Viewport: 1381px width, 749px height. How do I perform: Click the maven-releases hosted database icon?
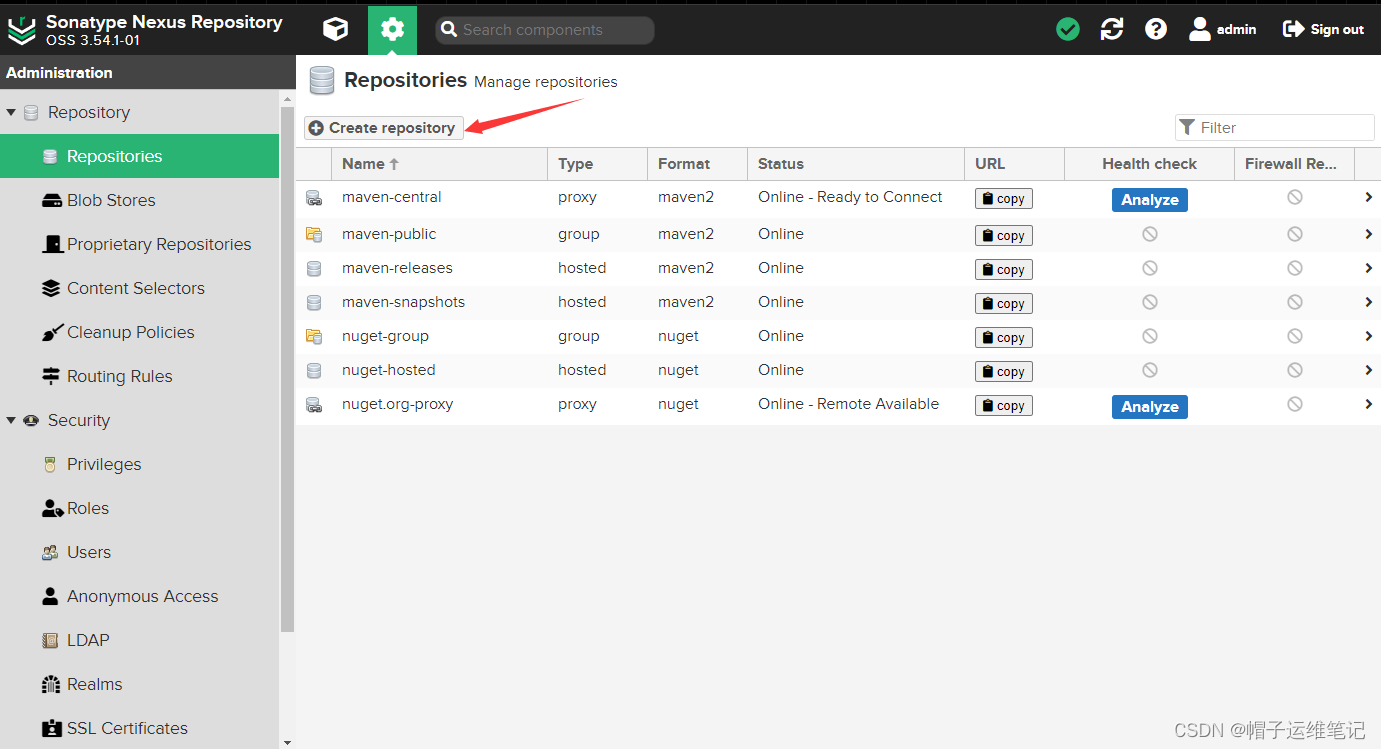click(x=314, y=268)
